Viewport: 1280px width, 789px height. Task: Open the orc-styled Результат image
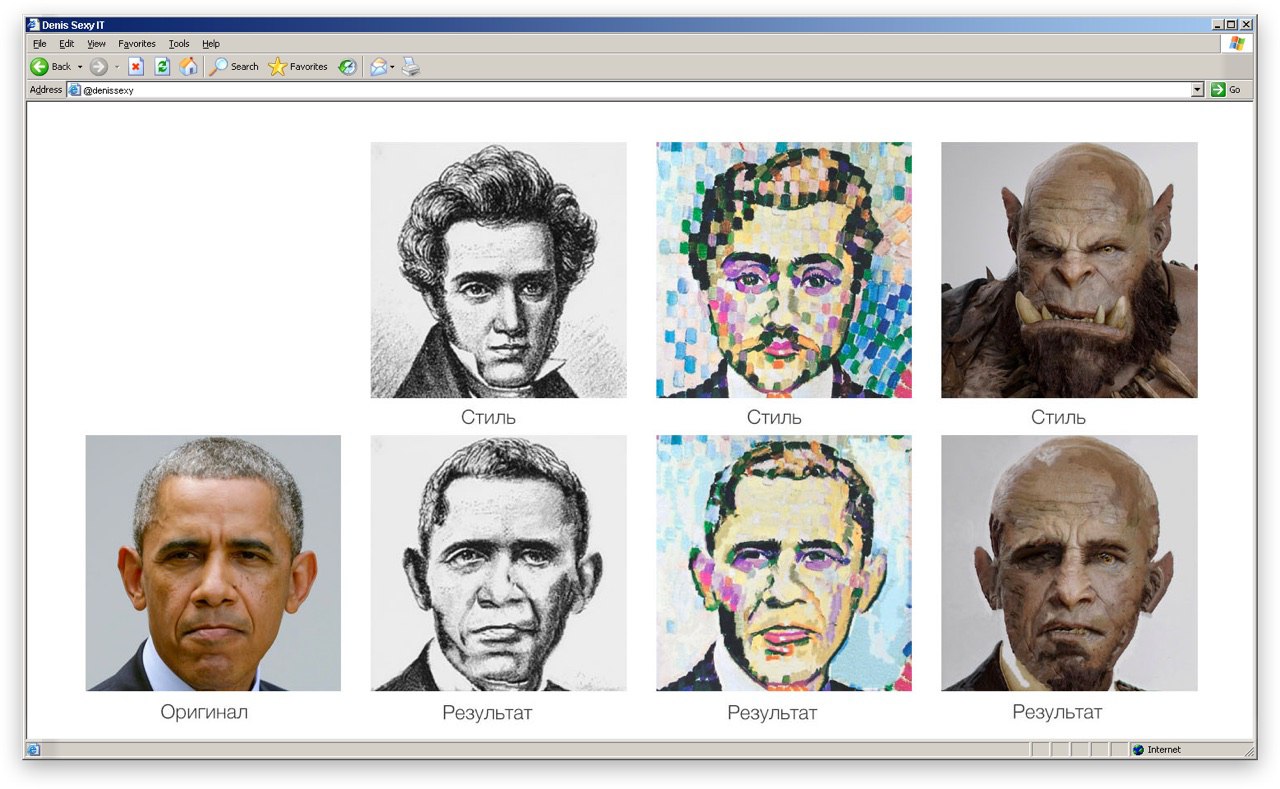click(x=1069, y=563)
